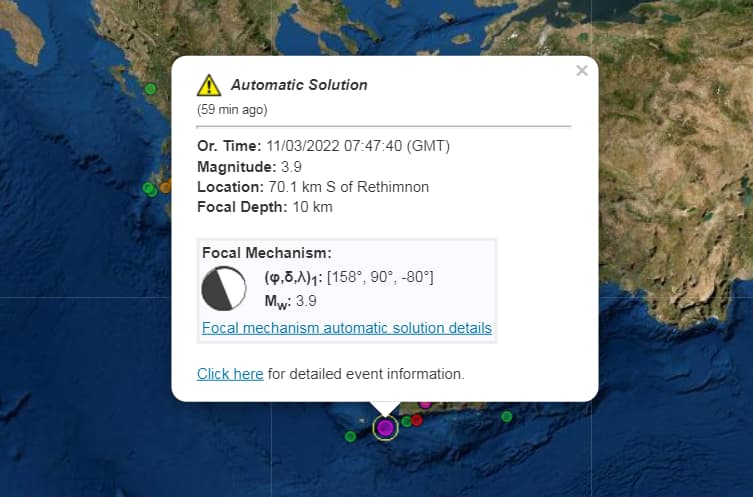Select the highlighted magenta earthquake marker
Viewport: 753px width, 497px height.
point(385,428)
